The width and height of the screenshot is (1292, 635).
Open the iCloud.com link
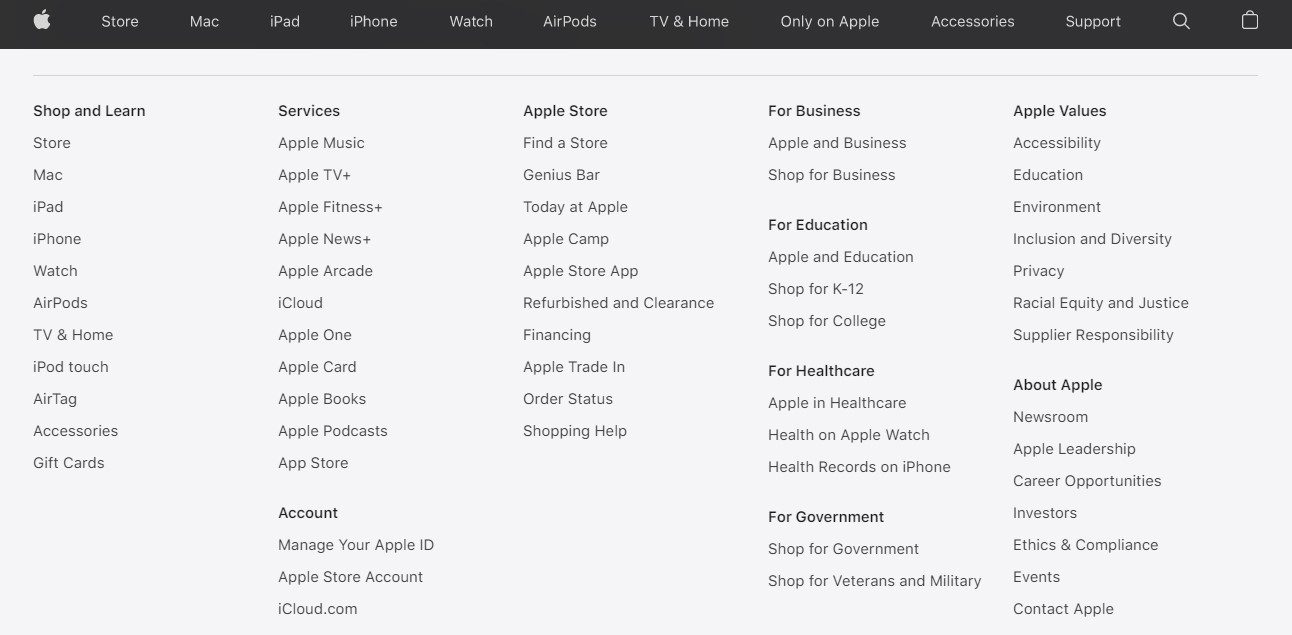[x=317, y=608]
